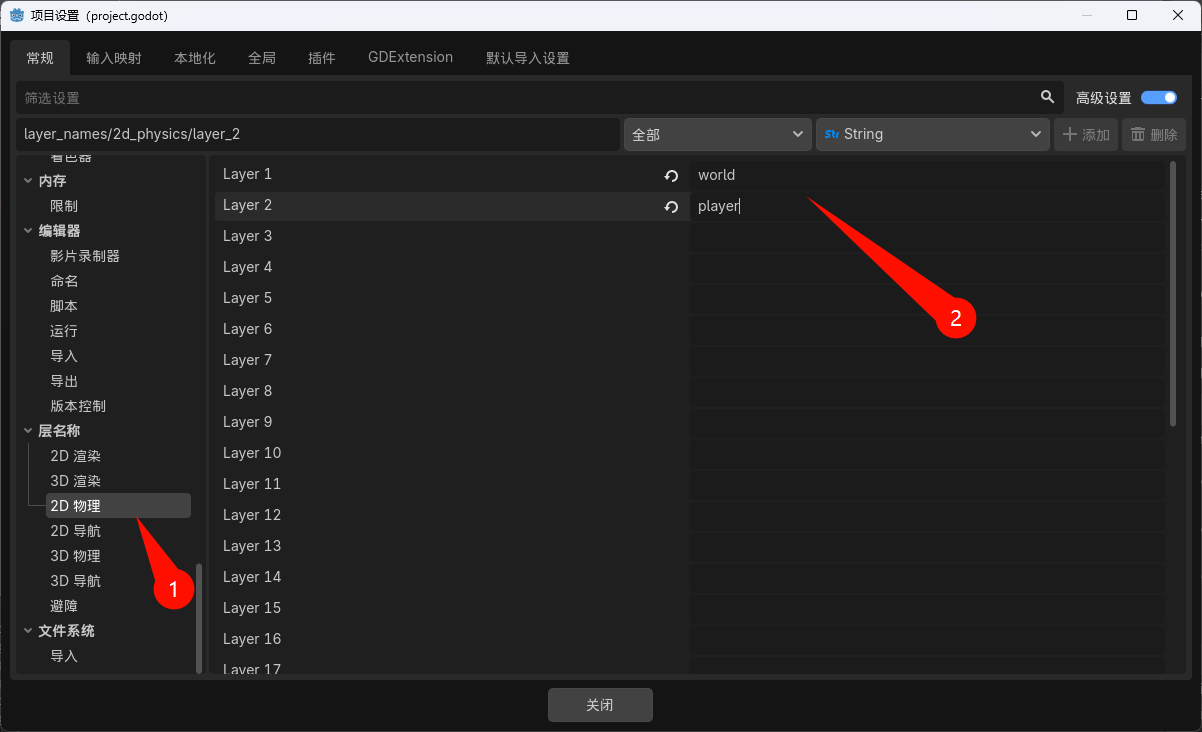Open the 默认导入设置 tab
Image resolution: width=1202 pixels, height=732 pixels.
click(528, 58)
